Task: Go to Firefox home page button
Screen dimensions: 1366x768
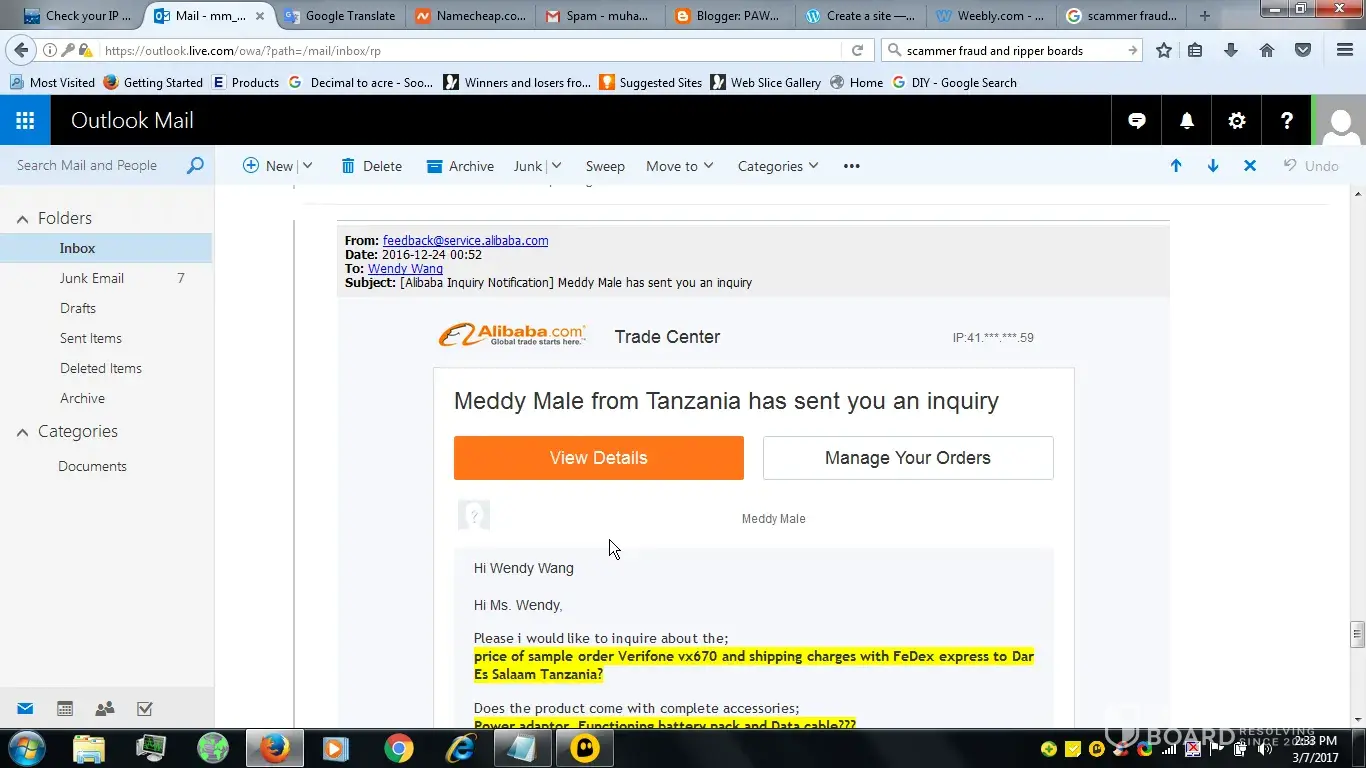Action: coord(1267,50)
